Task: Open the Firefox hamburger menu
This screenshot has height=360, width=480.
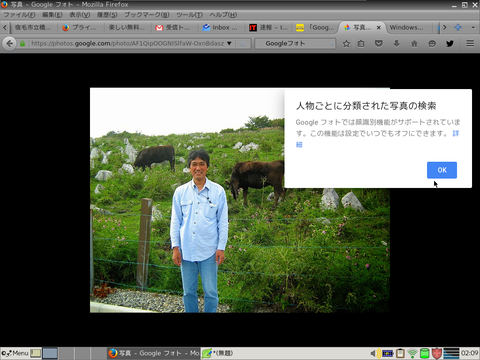Action: point(470,43)
